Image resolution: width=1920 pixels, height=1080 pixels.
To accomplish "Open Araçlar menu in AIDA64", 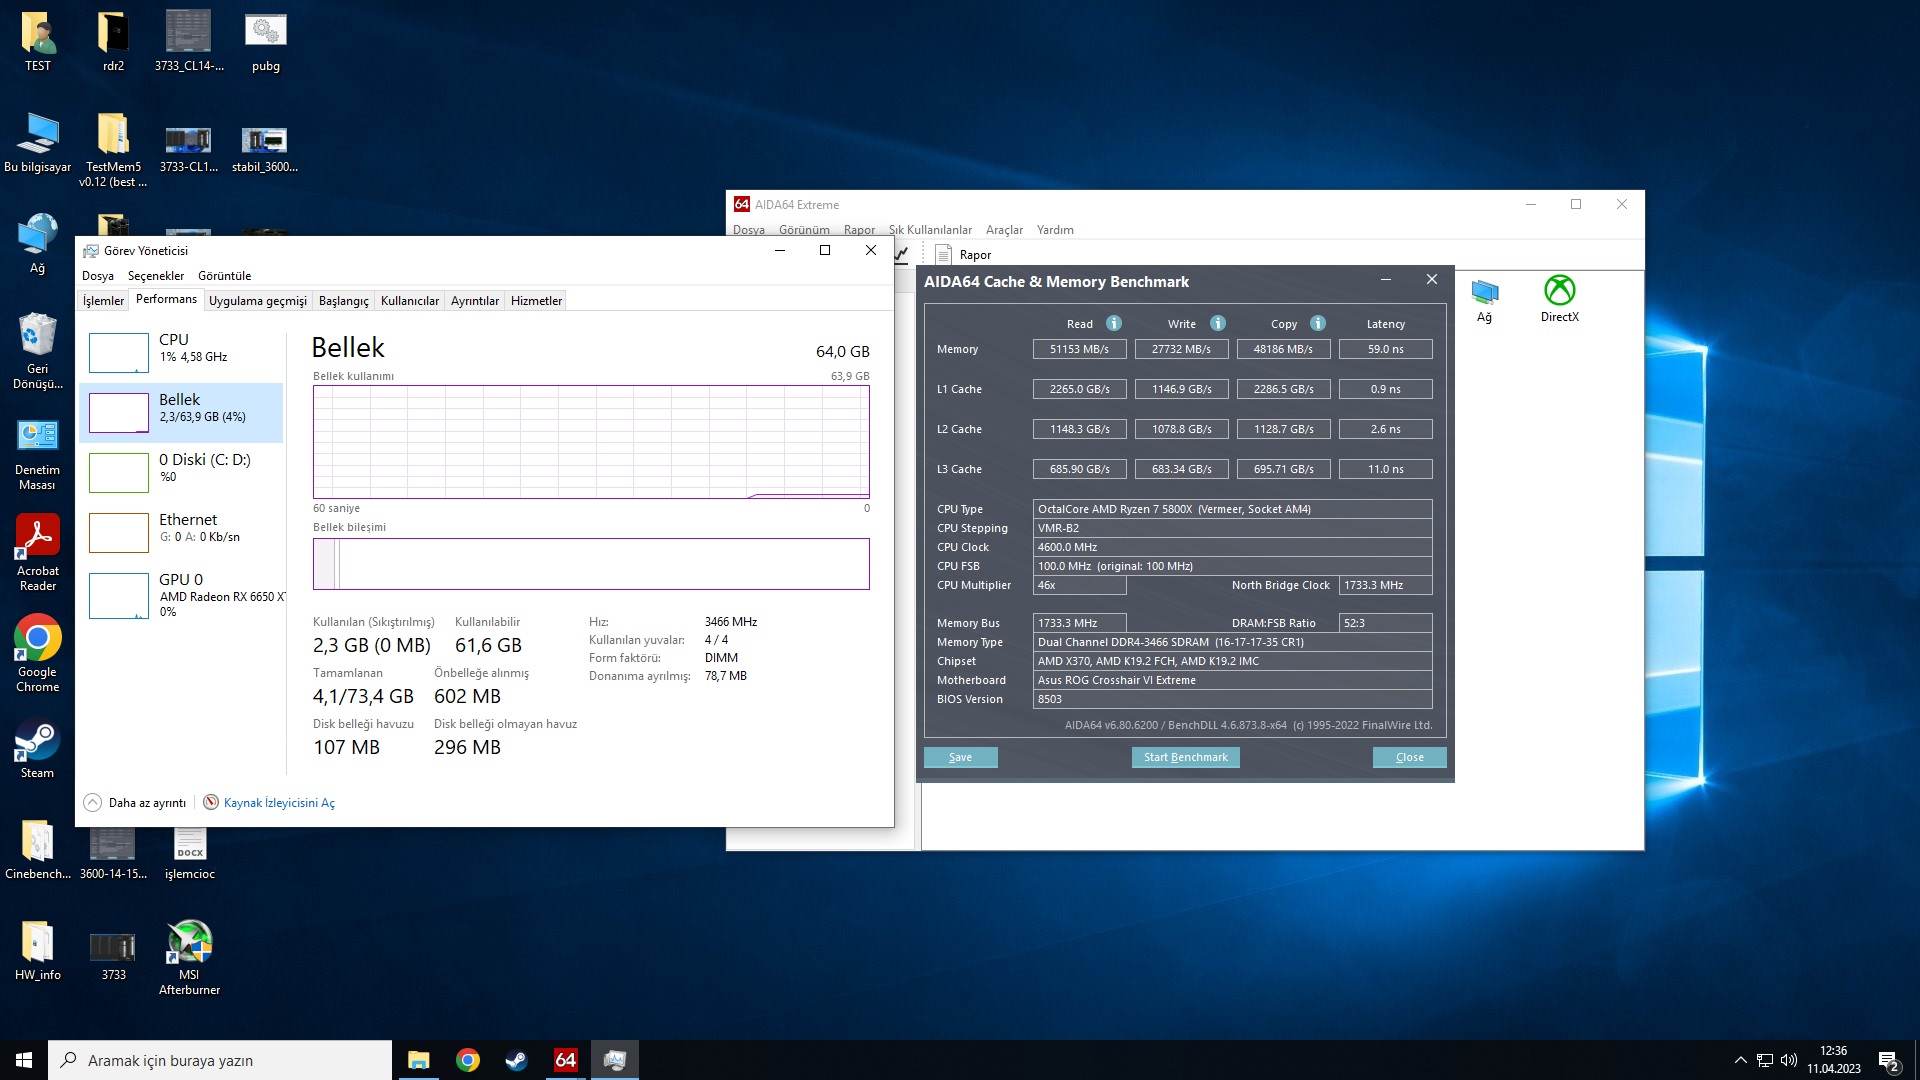I will (1004, 230).
